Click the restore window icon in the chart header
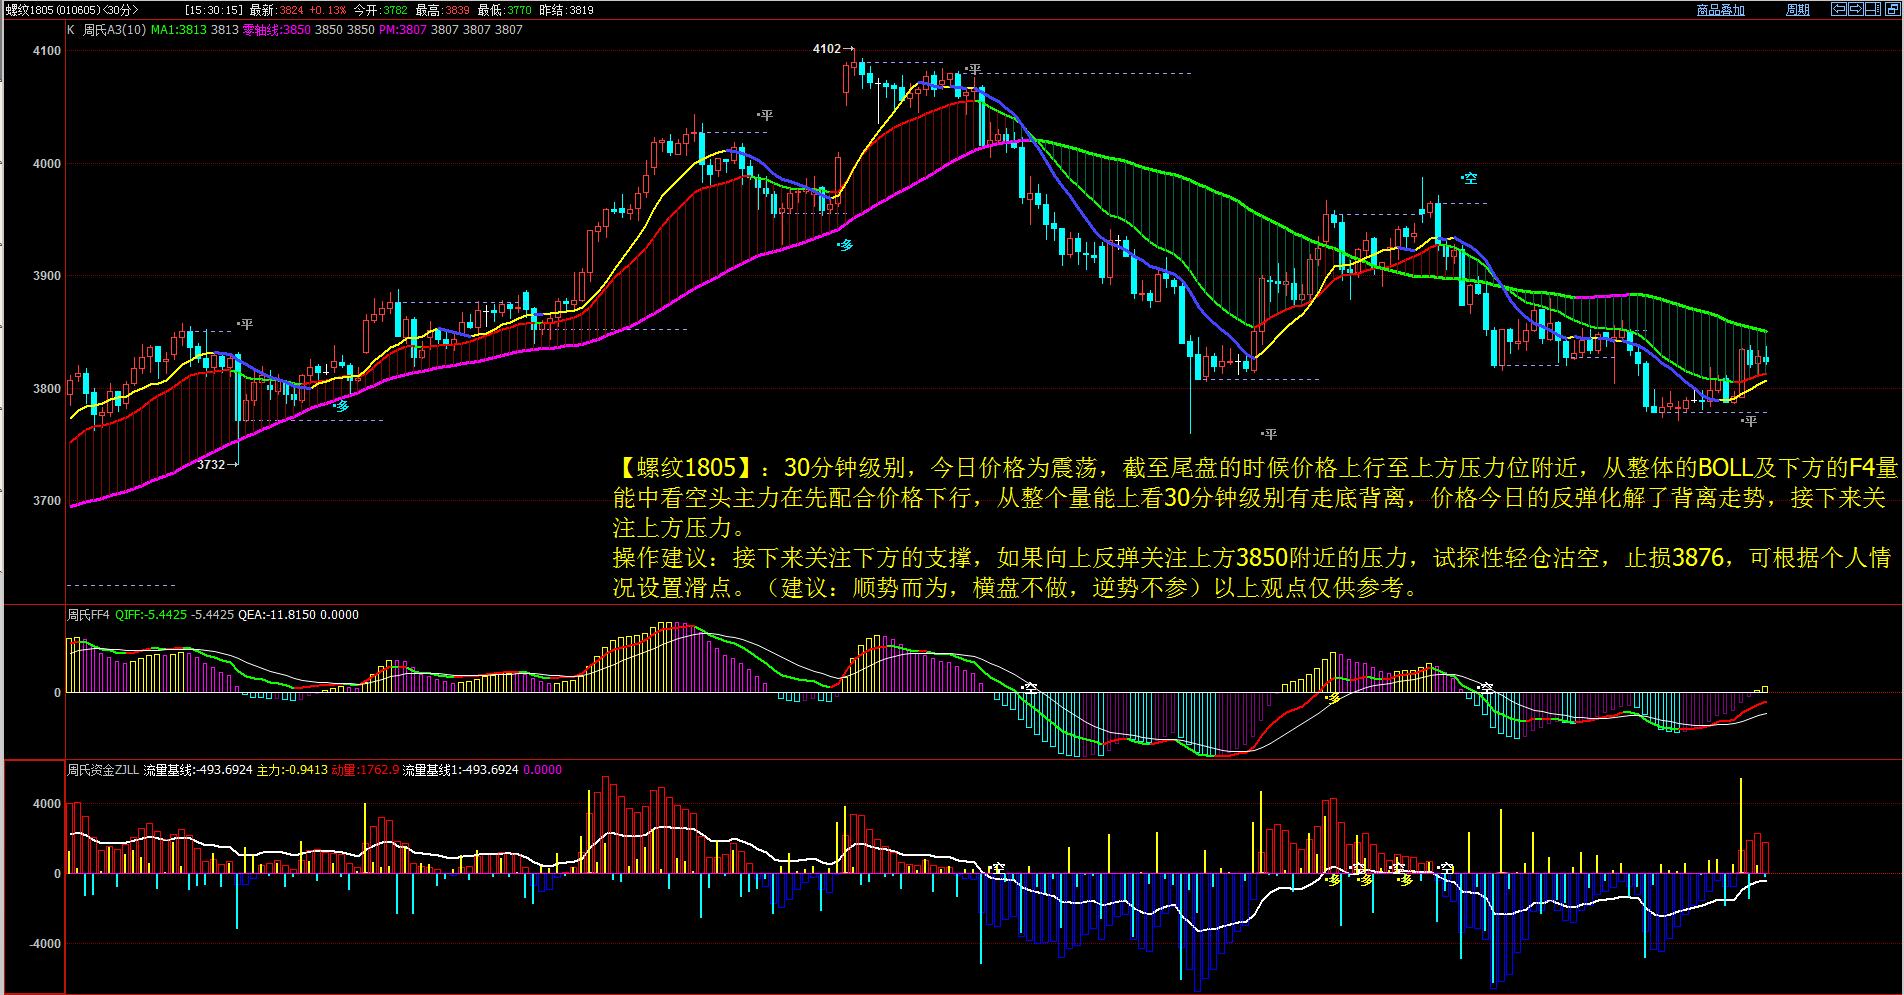 click(x=1892, y=9)
